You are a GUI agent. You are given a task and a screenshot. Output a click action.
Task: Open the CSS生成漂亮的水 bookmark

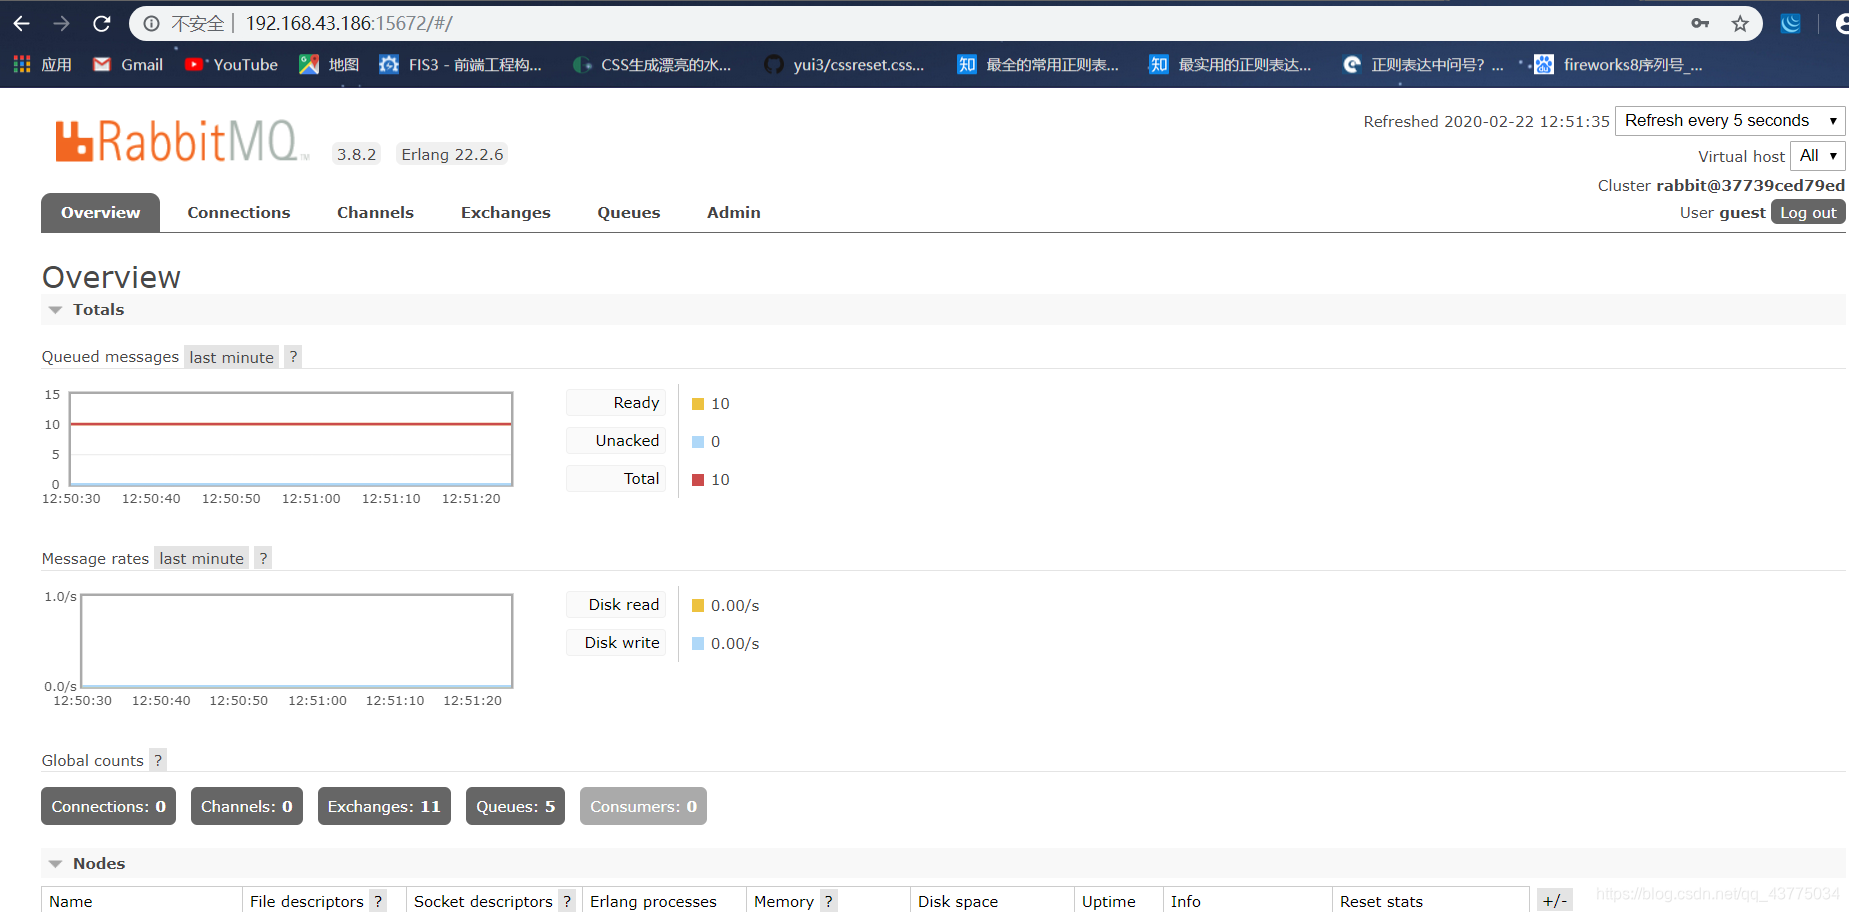(x=652, y=64)
